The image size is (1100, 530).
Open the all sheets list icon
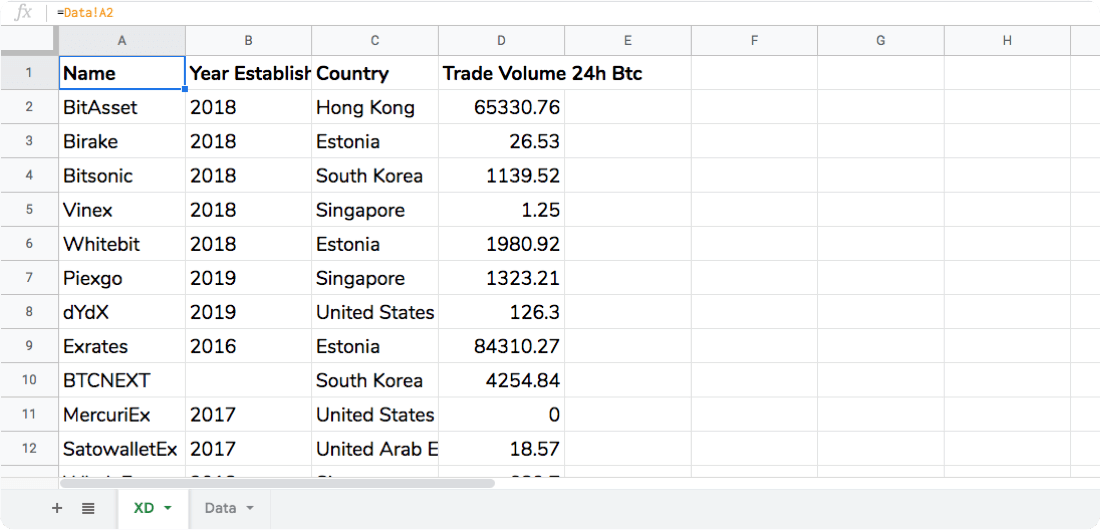coord(88,508)
